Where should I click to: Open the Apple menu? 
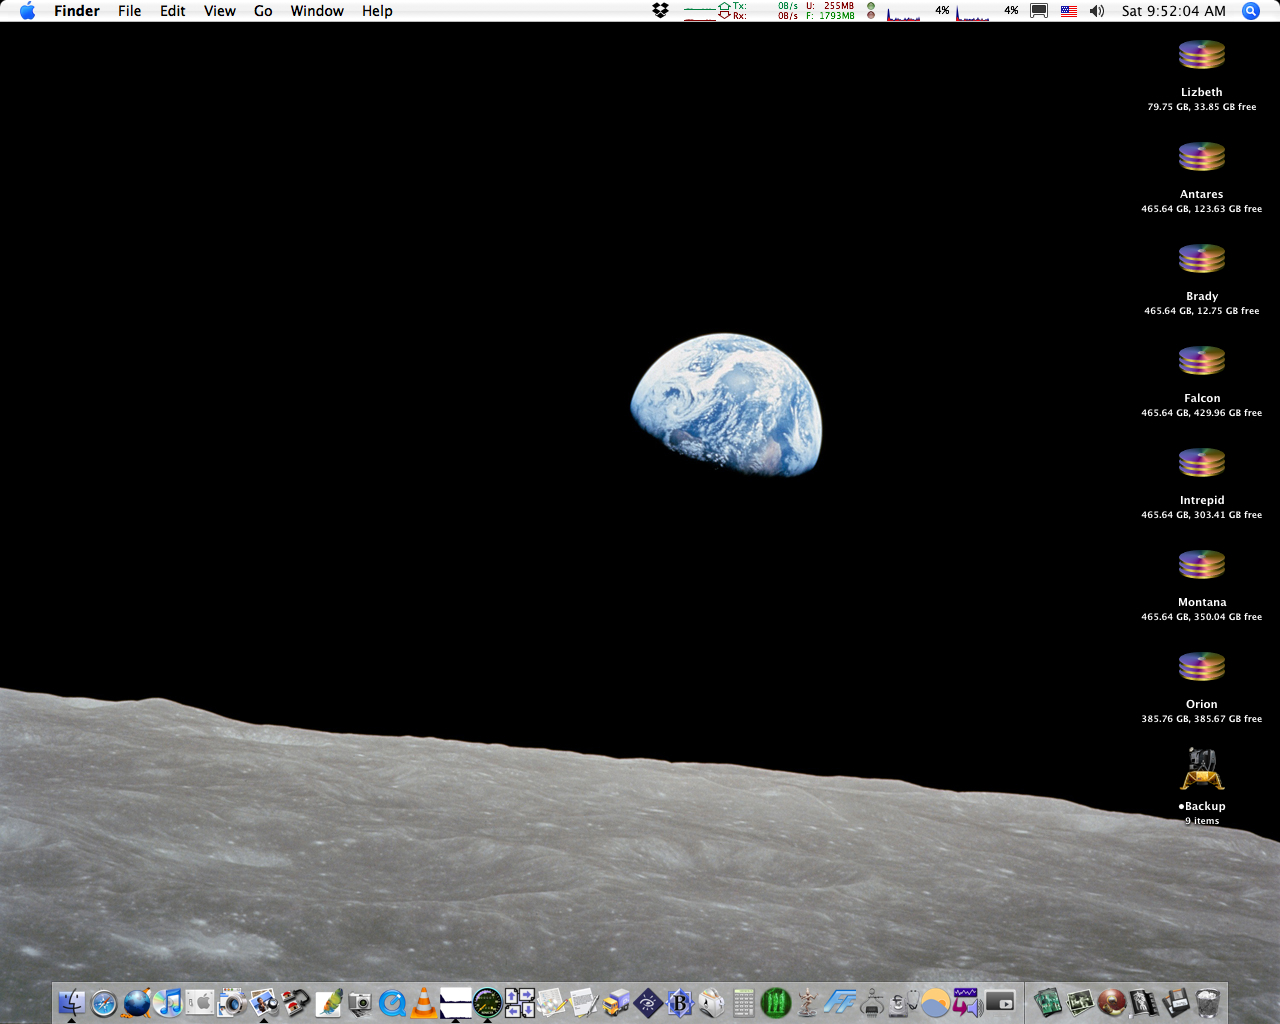point(28,11)
